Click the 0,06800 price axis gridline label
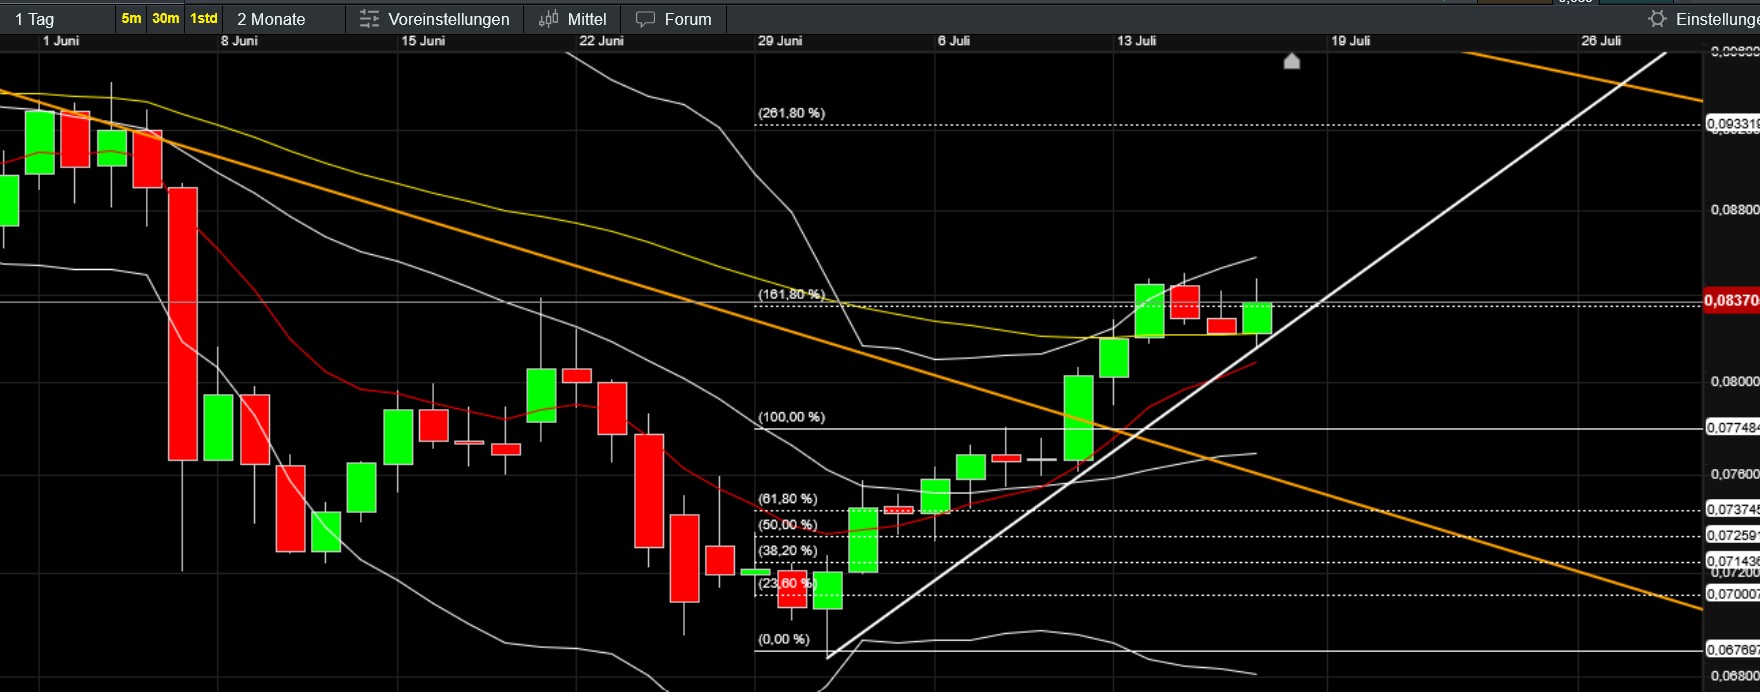The image size is (1760, 692). click(x=1734, y=676)
